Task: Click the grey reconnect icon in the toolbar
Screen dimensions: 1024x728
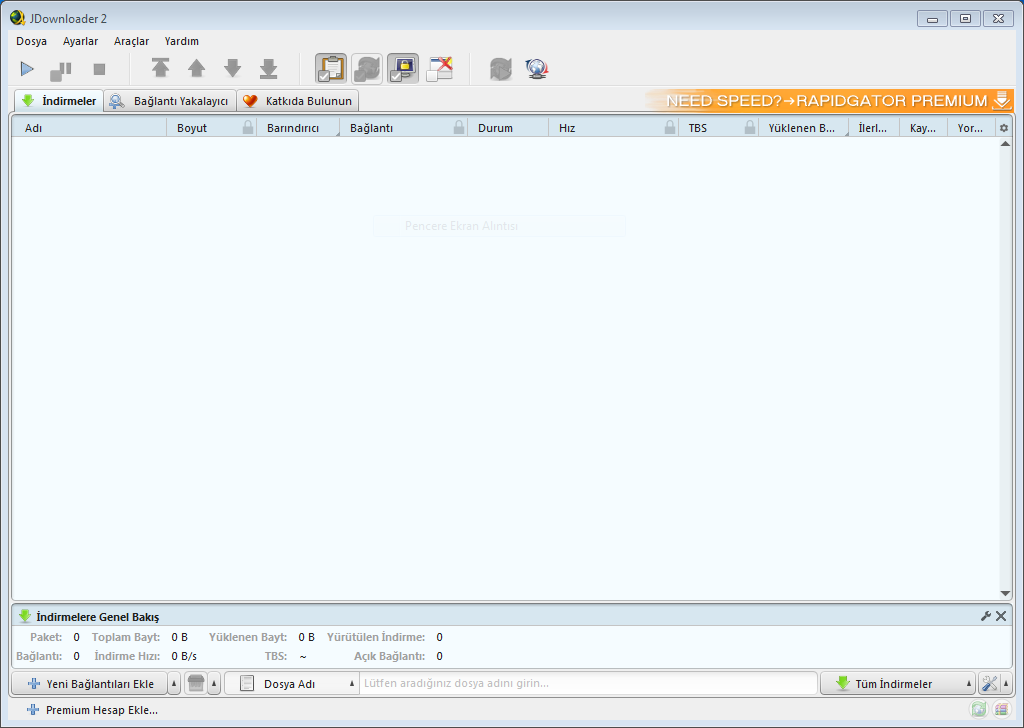Action: (501, 69)
